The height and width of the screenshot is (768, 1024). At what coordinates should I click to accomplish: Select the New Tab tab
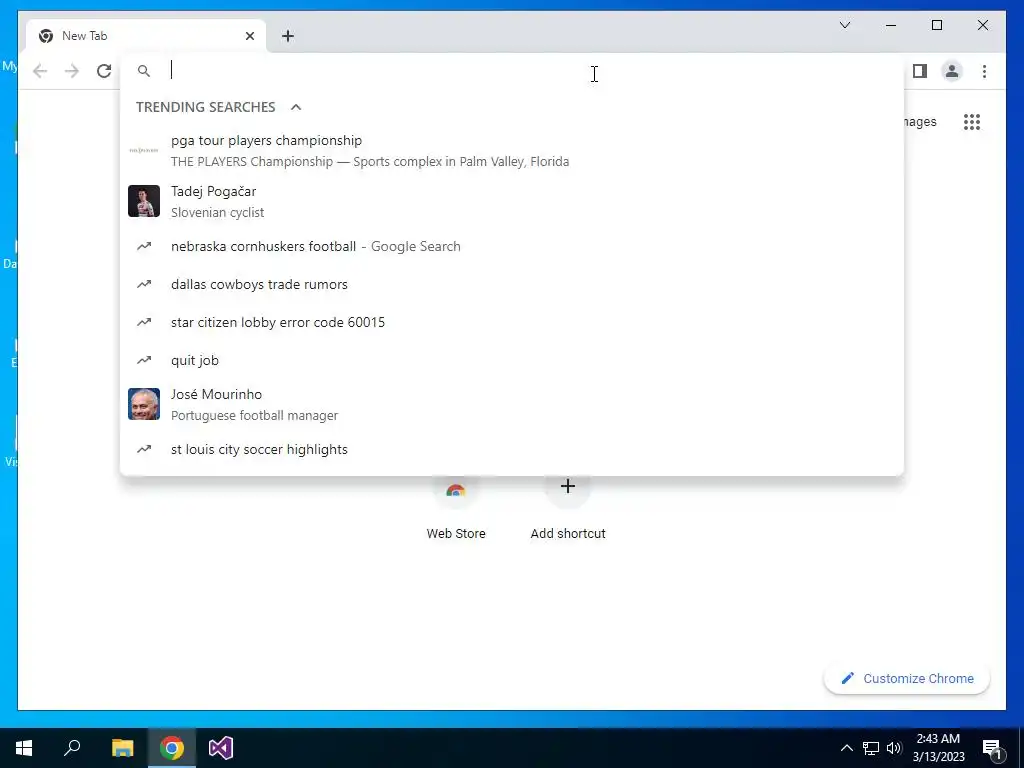(x=146, y=36)
